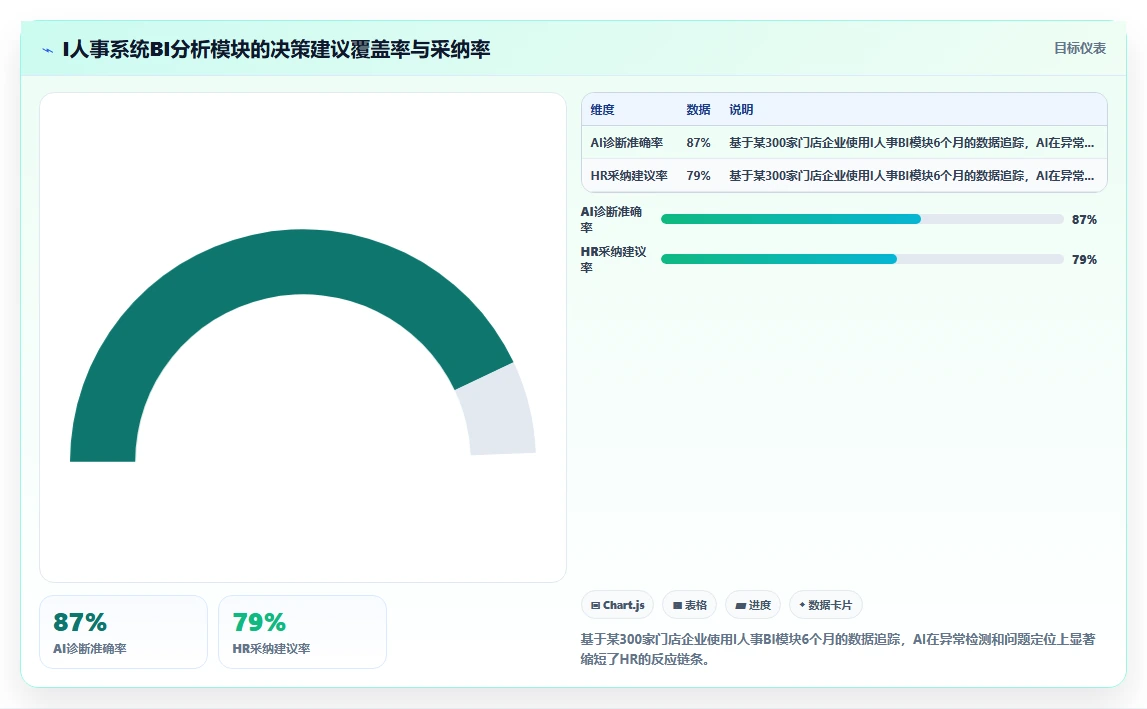Click the 说明 column header
The image size is (1147, 709).
click(x=741, y=110)
